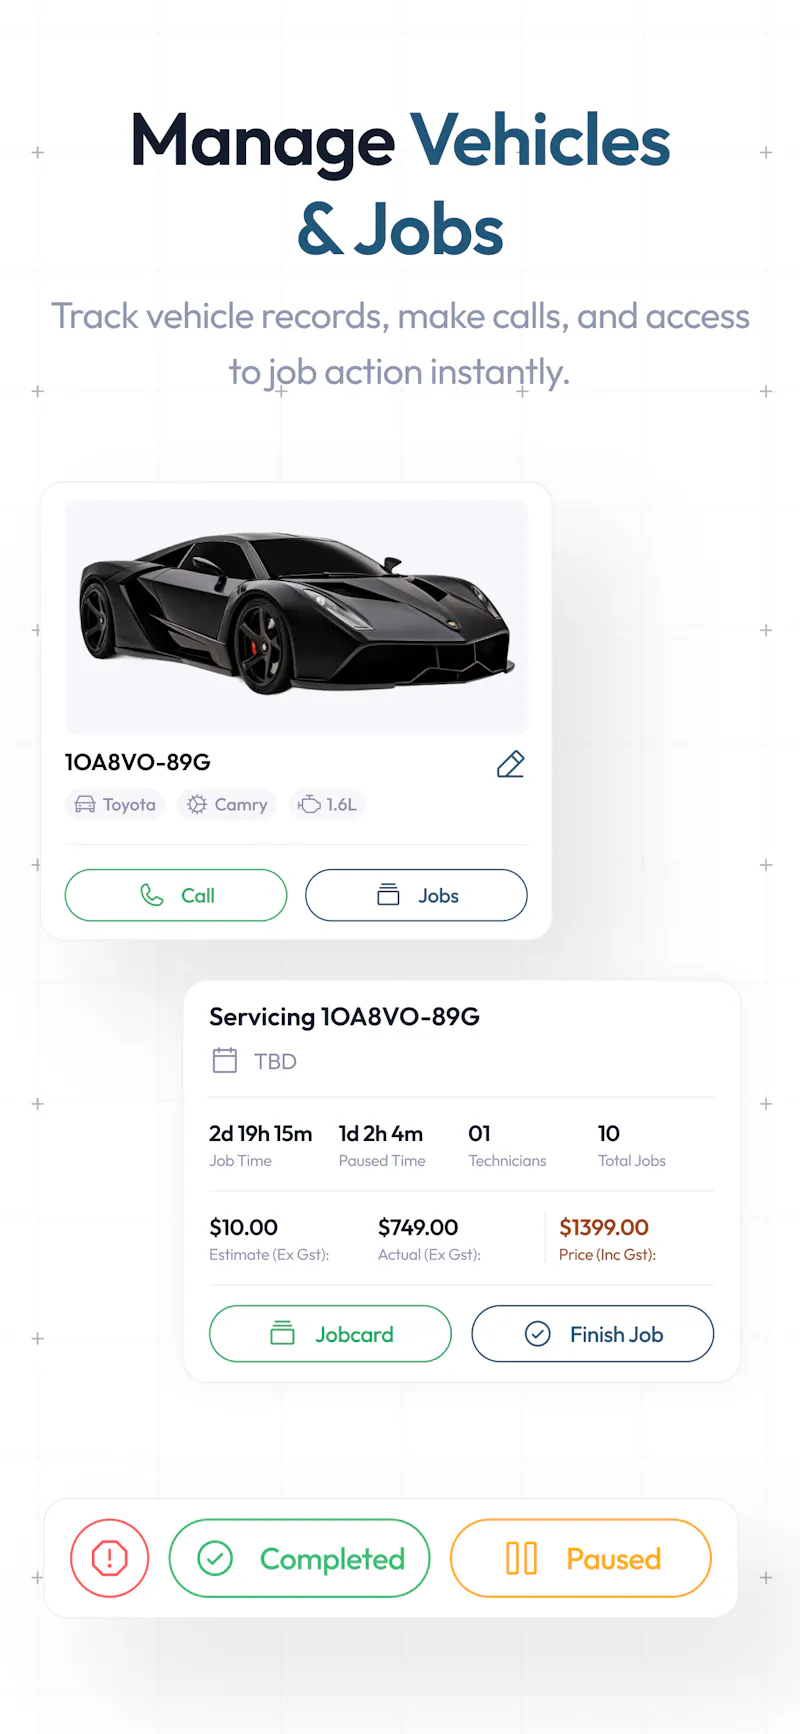Set the job status to Paused
This screenshot has height=1734, width=800.
[x=581, y=1558]
